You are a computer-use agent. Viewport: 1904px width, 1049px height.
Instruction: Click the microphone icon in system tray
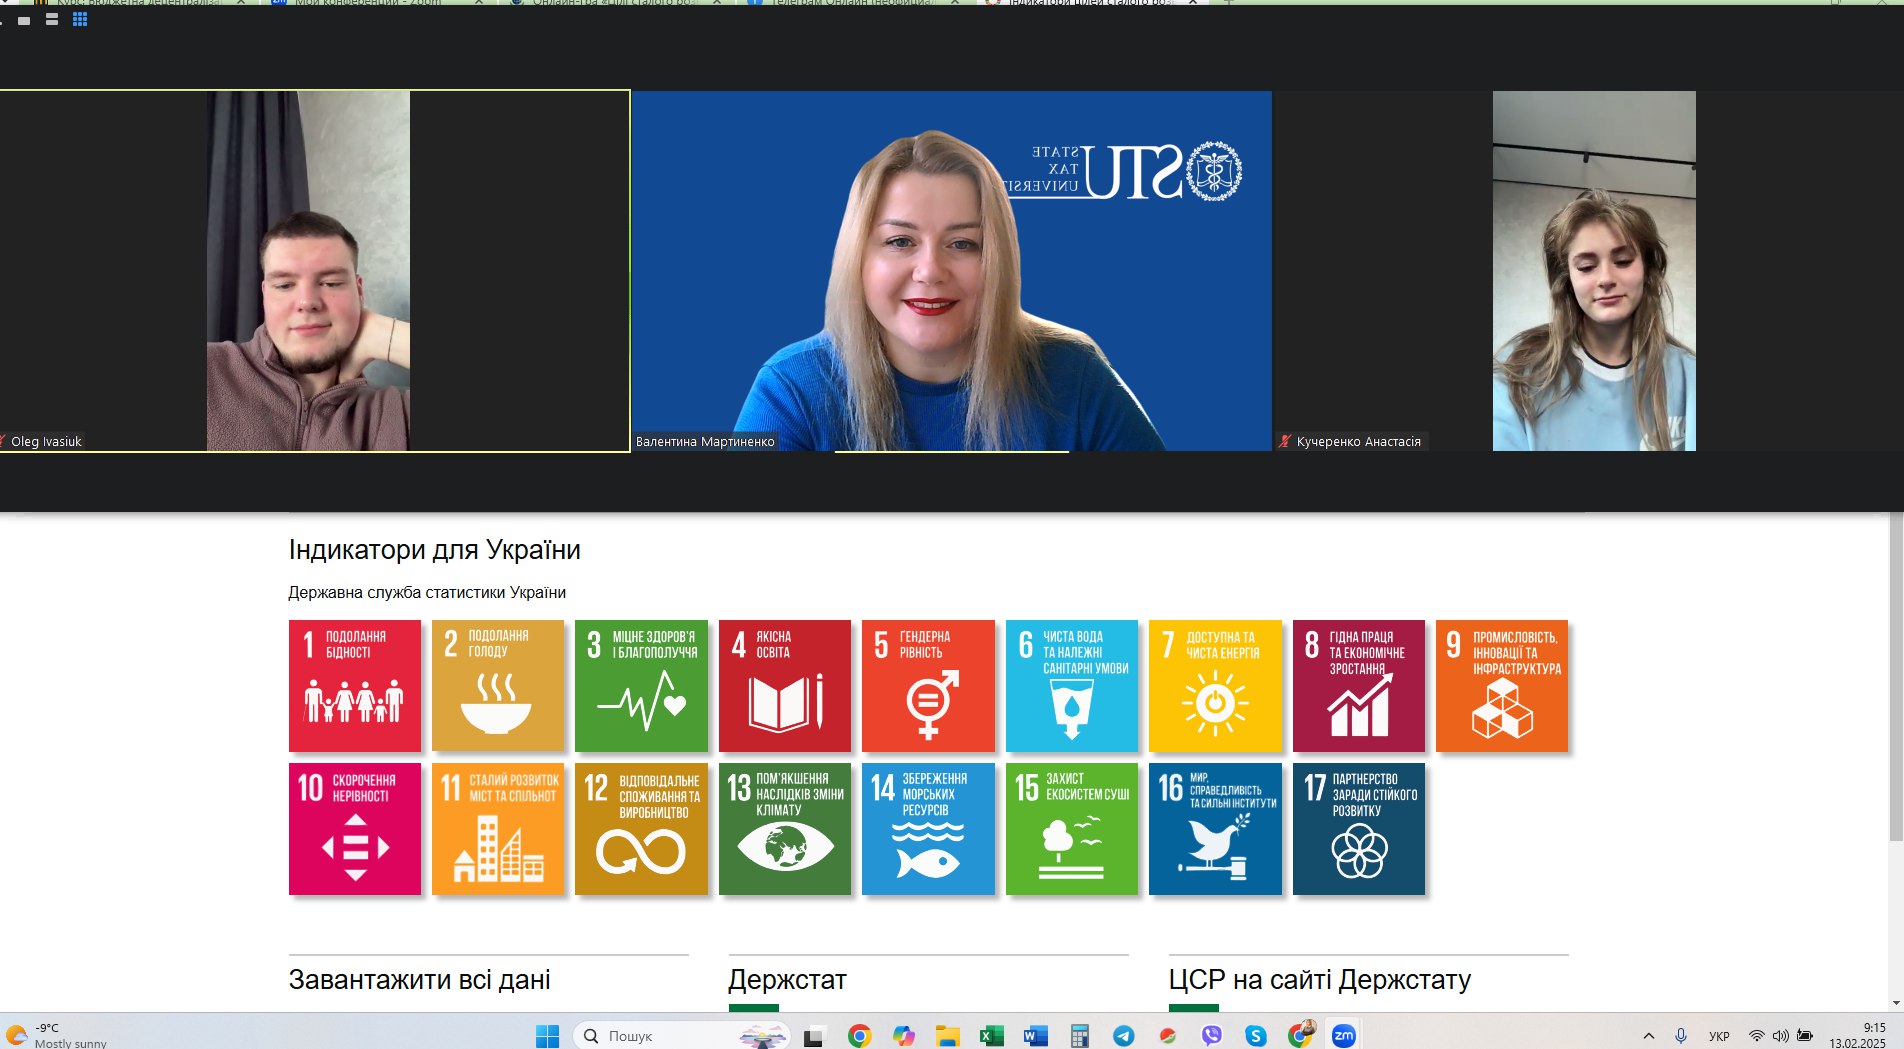coord(1681,1036)
